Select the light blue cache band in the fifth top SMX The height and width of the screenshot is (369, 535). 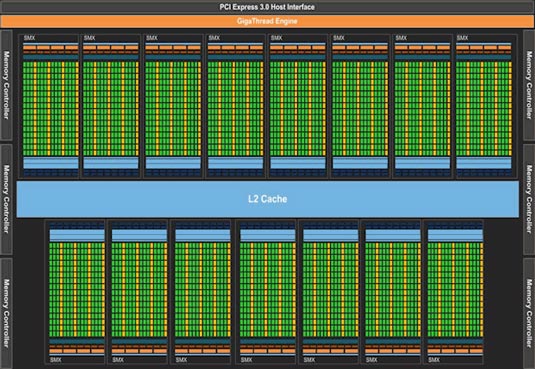pos(298,163)
